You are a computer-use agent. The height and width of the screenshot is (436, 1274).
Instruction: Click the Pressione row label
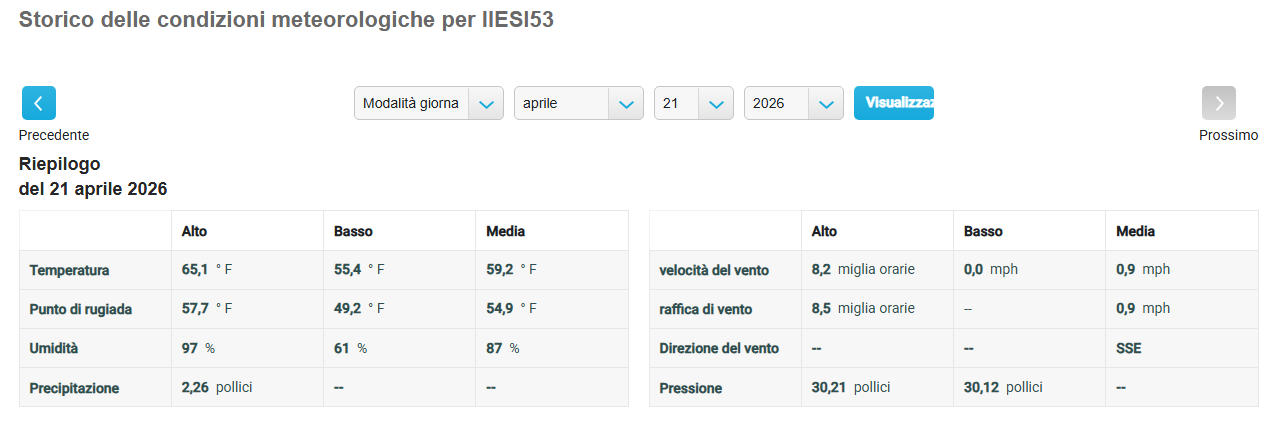tap(691, 388)
